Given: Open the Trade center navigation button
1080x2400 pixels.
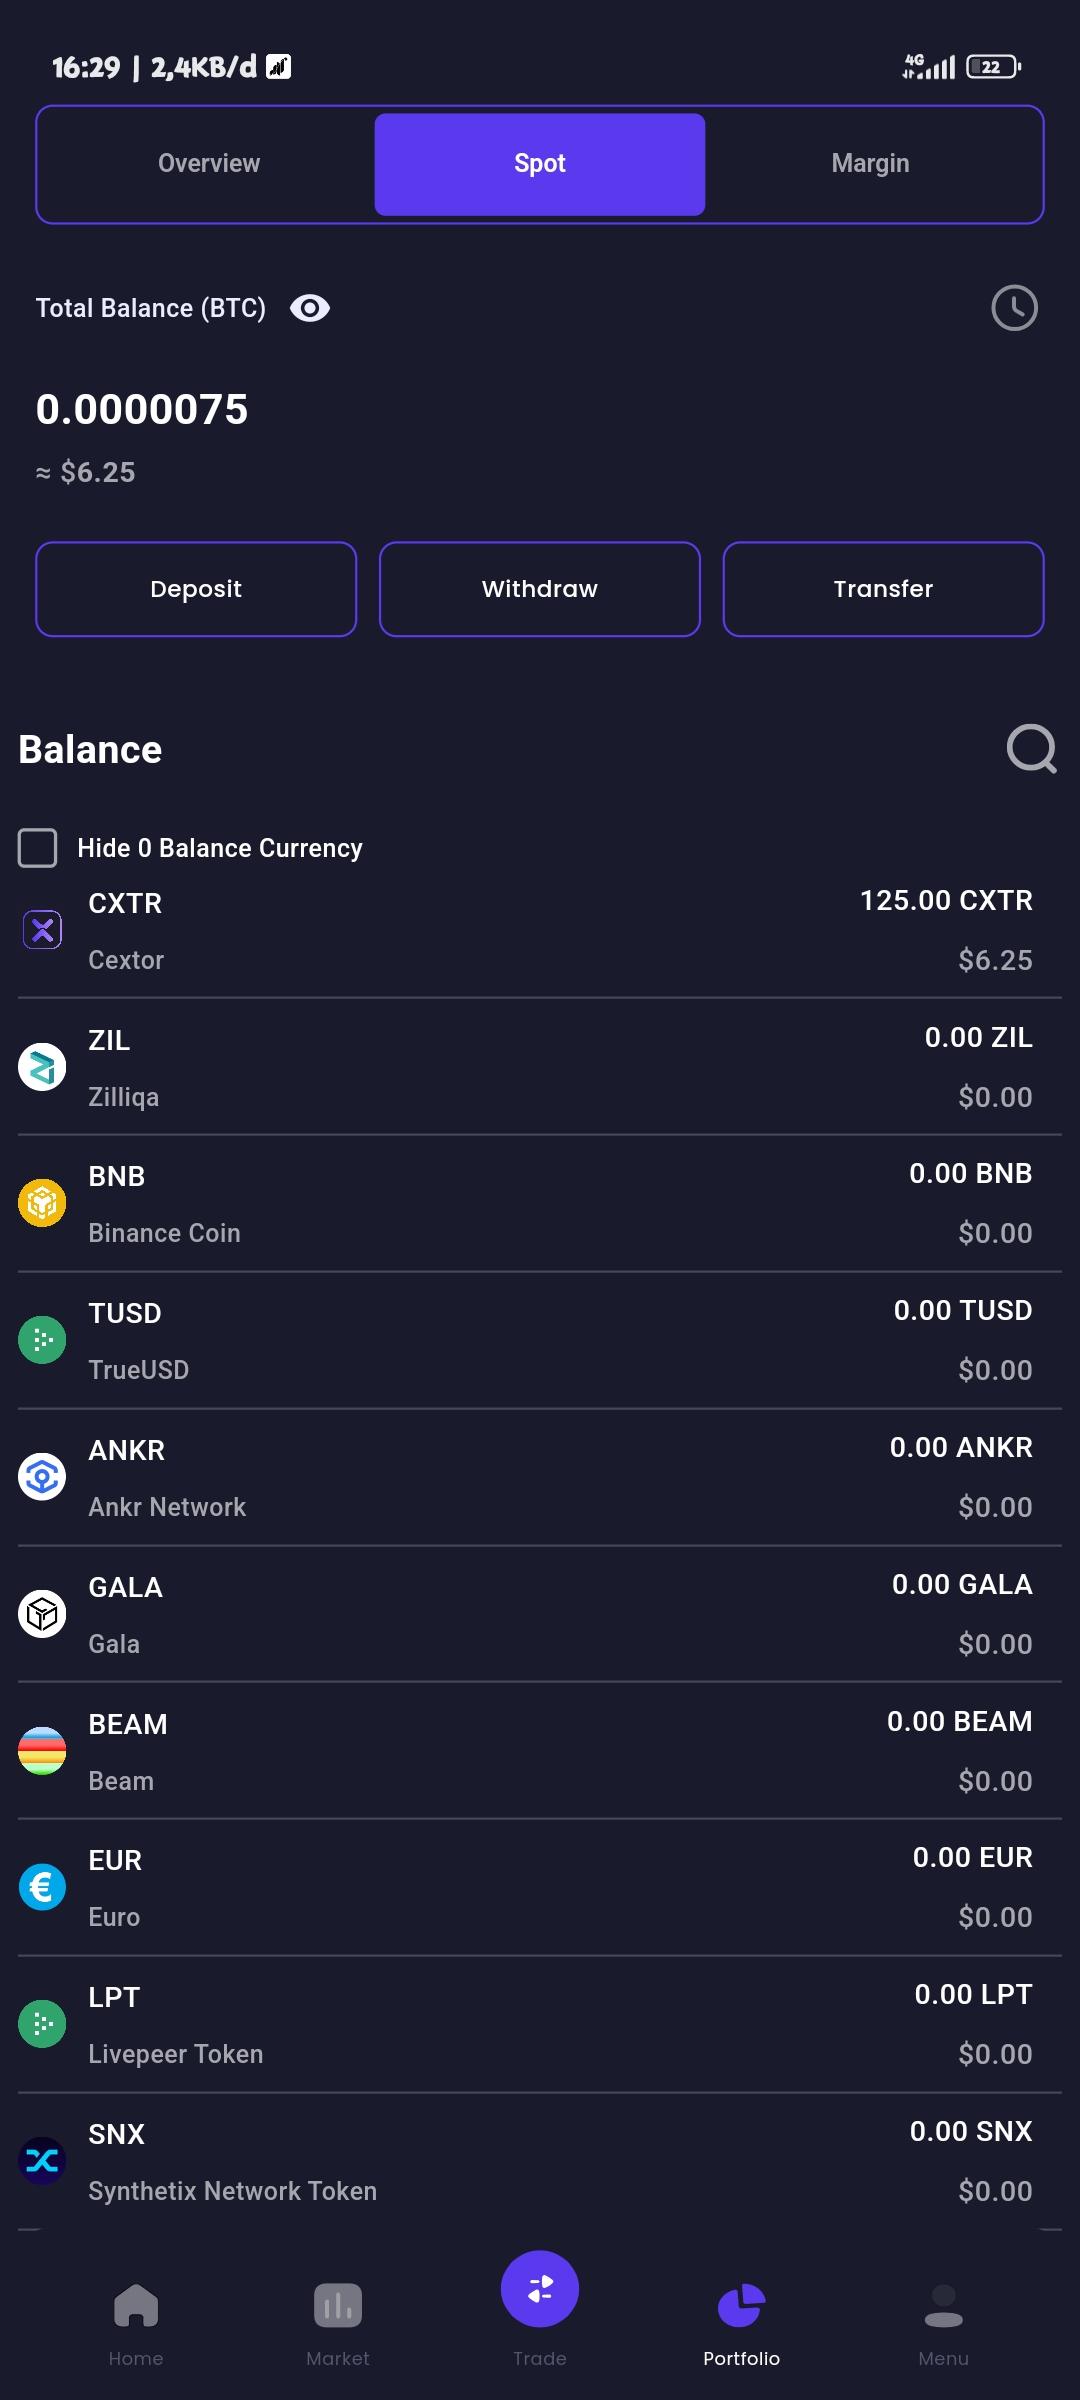Looking at the screenshot, I should coord(540,2289).
